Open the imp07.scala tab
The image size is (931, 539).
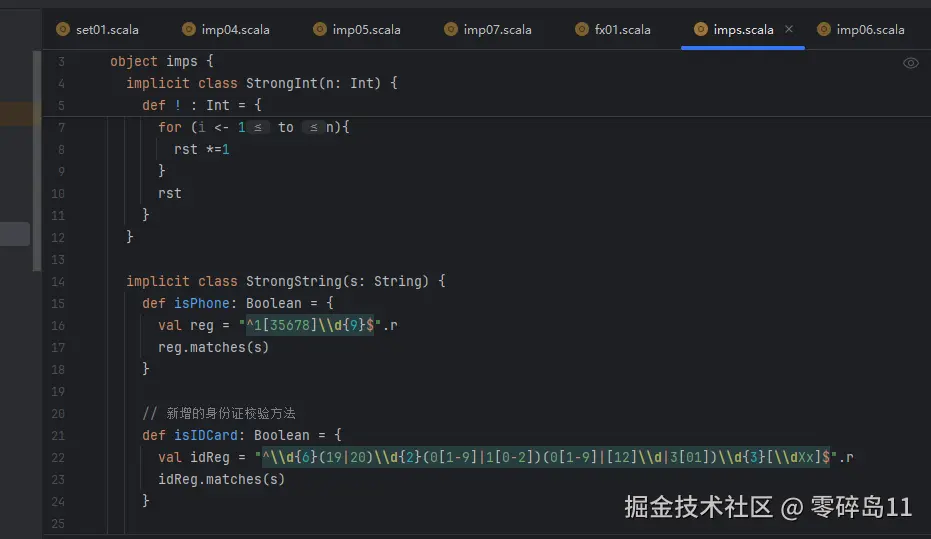click(497, 30)
